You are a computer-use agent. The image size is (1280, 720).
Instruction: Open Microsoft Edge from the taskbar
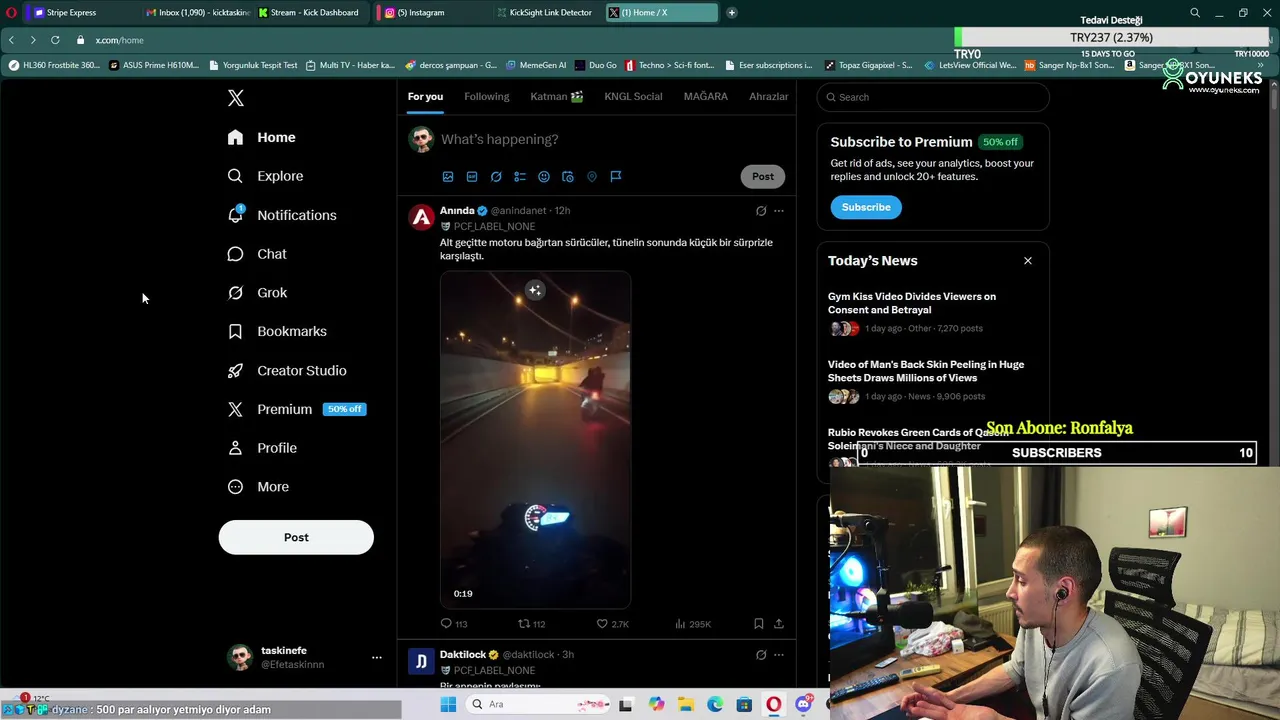(x=715, y=705)
